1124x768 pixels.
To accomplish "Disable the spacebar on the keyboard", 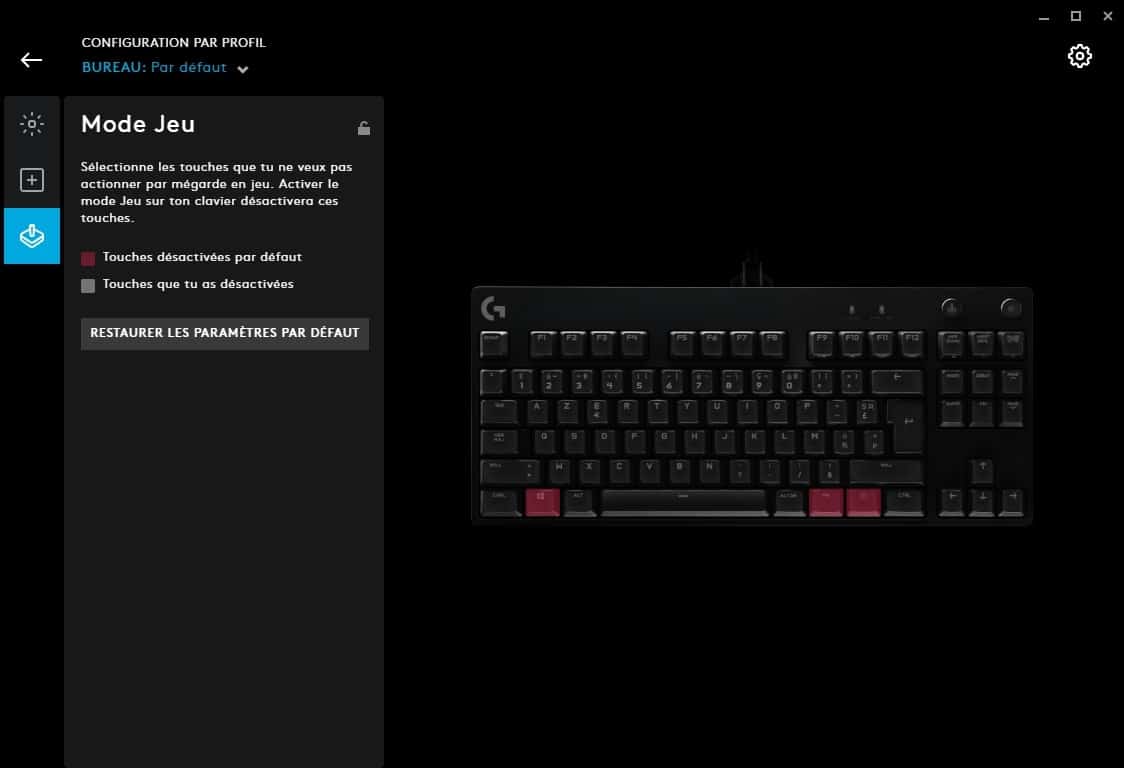I will (684, 501).
